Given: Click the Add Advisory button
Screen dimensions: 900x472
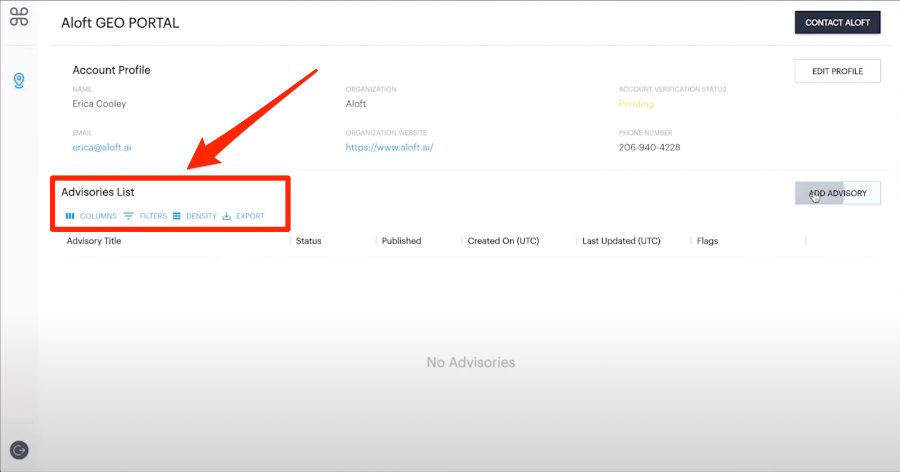Looking at the screenshot, I should (x=837, y=193).
